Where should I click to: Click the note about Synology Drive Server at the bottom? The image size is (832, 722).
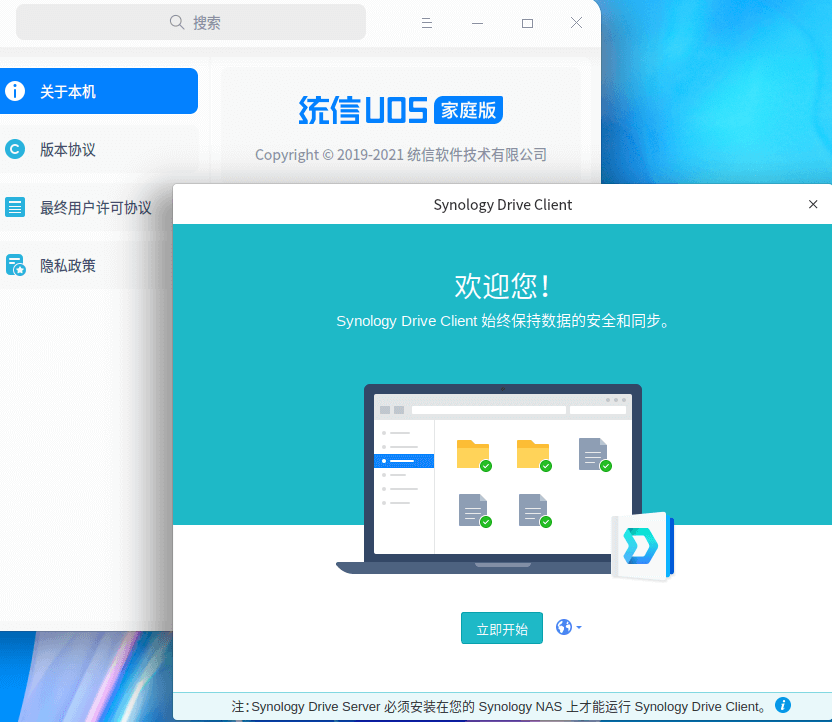coord(498,706)
